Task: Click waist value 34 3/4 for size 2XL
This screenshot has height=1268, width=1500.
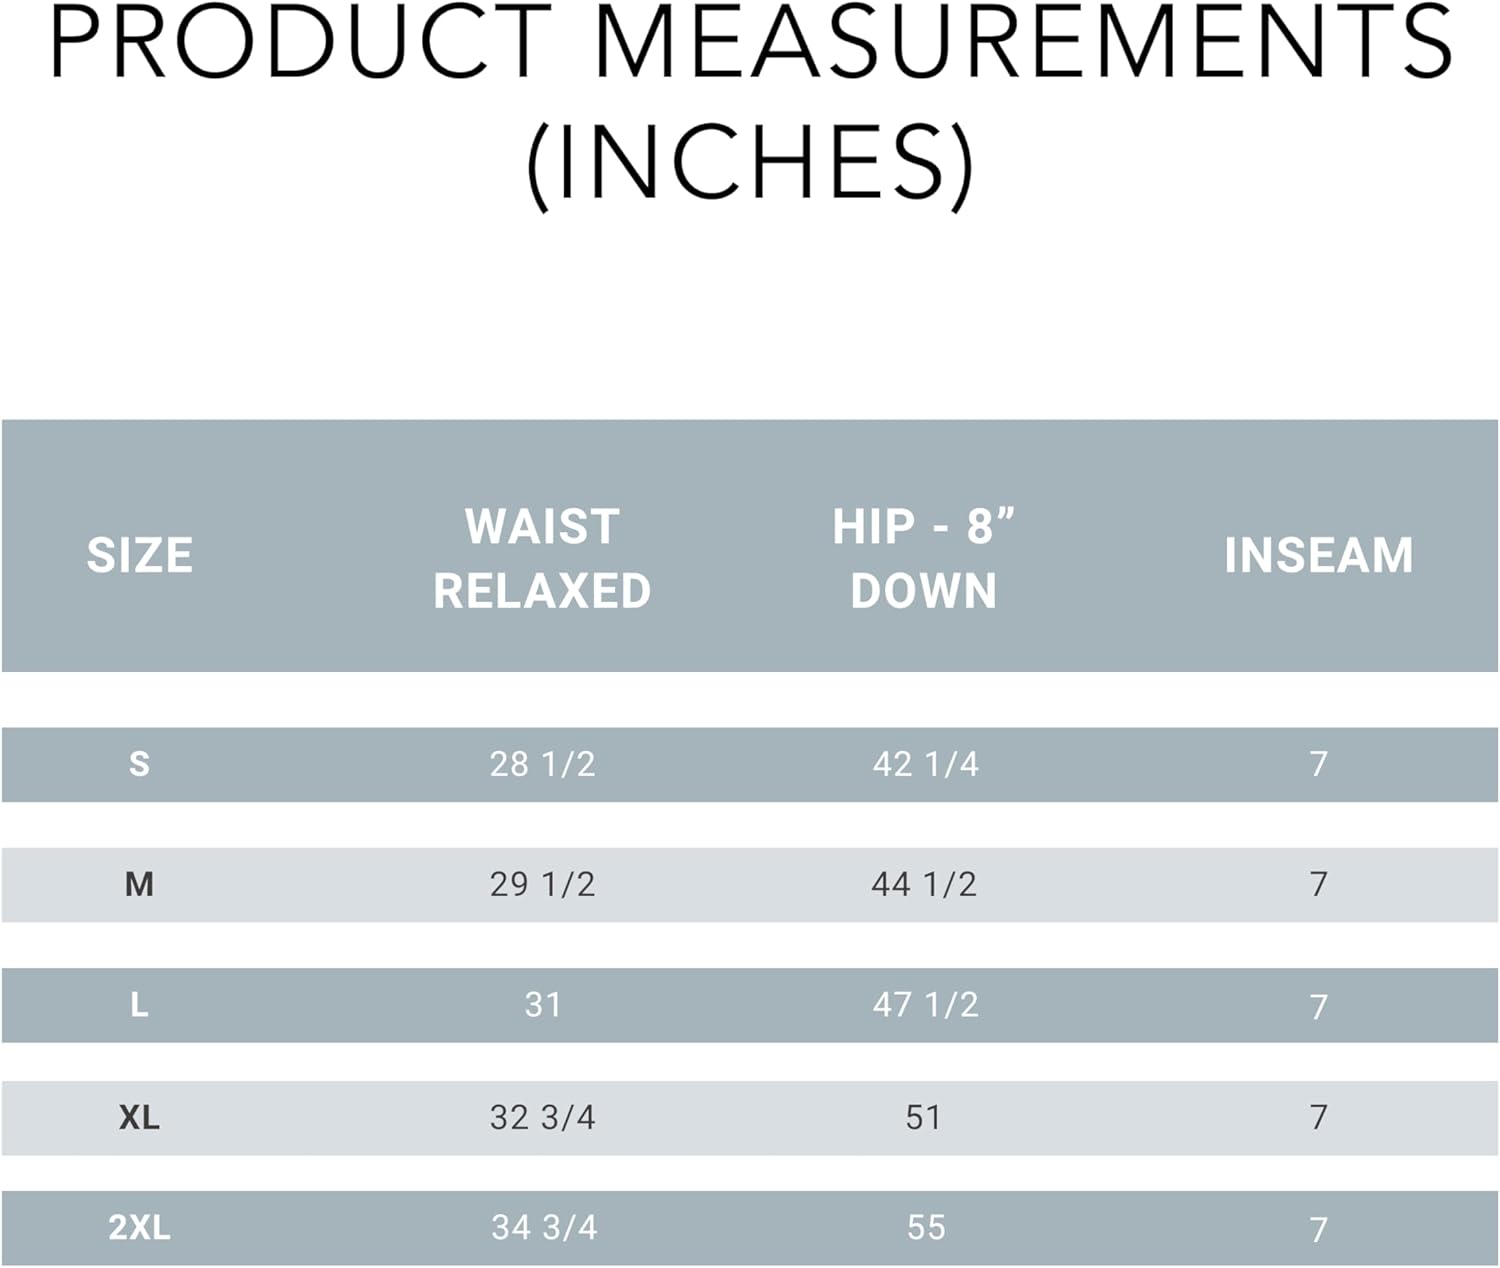Action: tap(543, 1227)
